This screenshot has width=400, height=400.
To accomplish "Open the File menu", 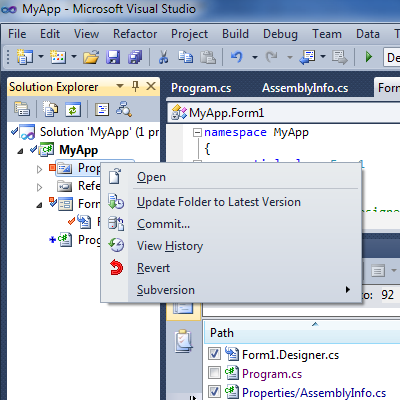I will point(17,34).
